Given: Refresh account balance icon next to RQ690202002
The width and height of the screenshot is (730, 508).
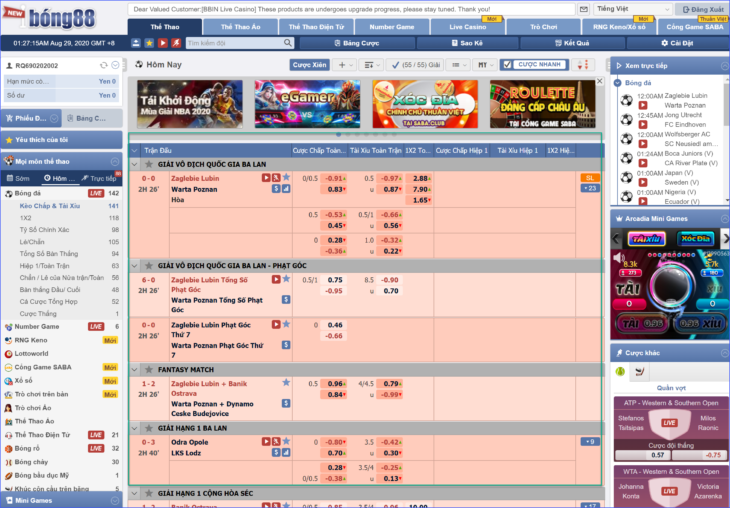Looking at the screenshot, I should (x=104, y=65).
